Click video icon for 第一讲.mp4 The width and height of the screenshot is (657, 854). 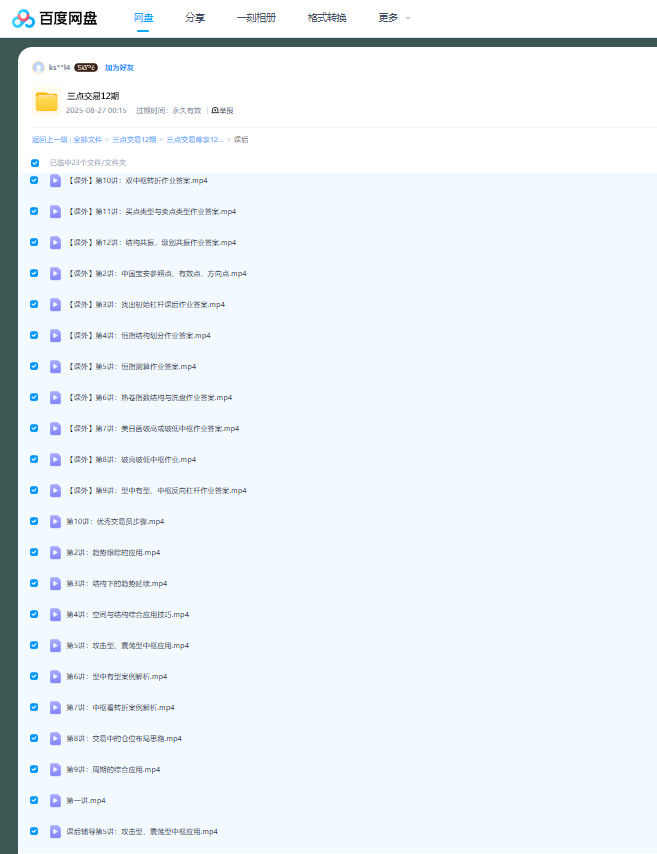(x=56, y=800)
